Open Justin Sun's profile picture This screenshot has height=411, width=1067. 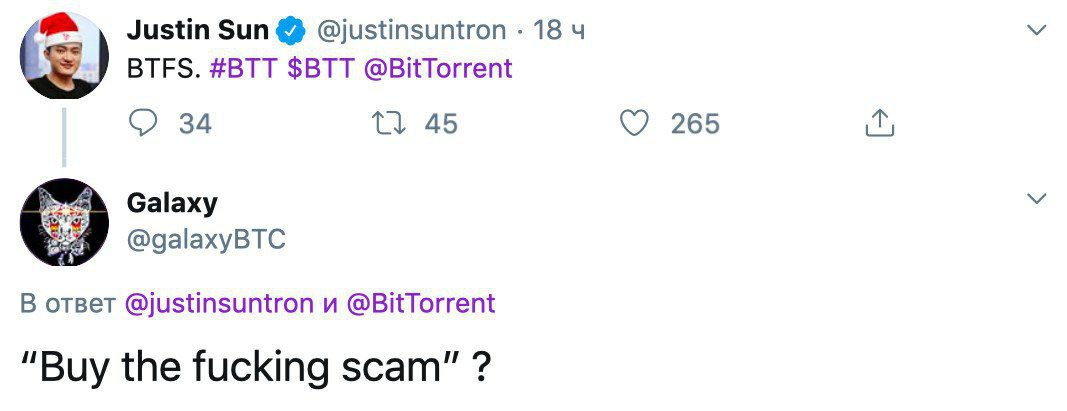[64, 55]
